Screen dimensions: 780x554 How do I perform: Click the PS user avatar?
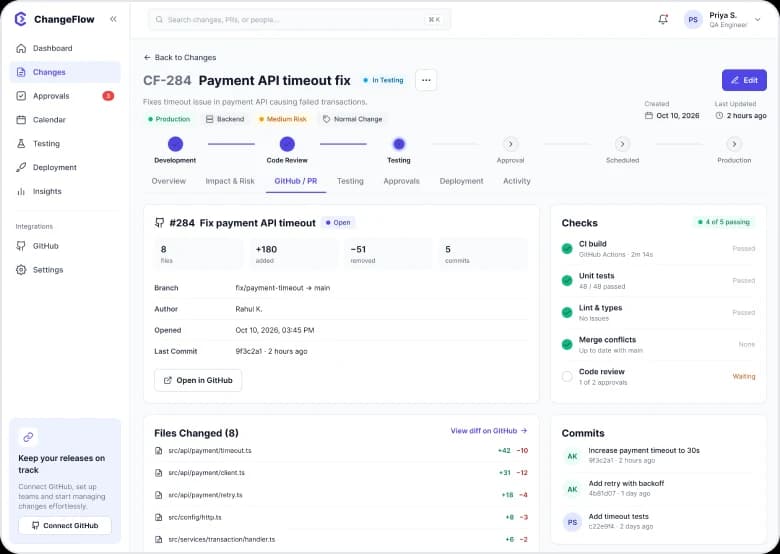click(693, 20)
